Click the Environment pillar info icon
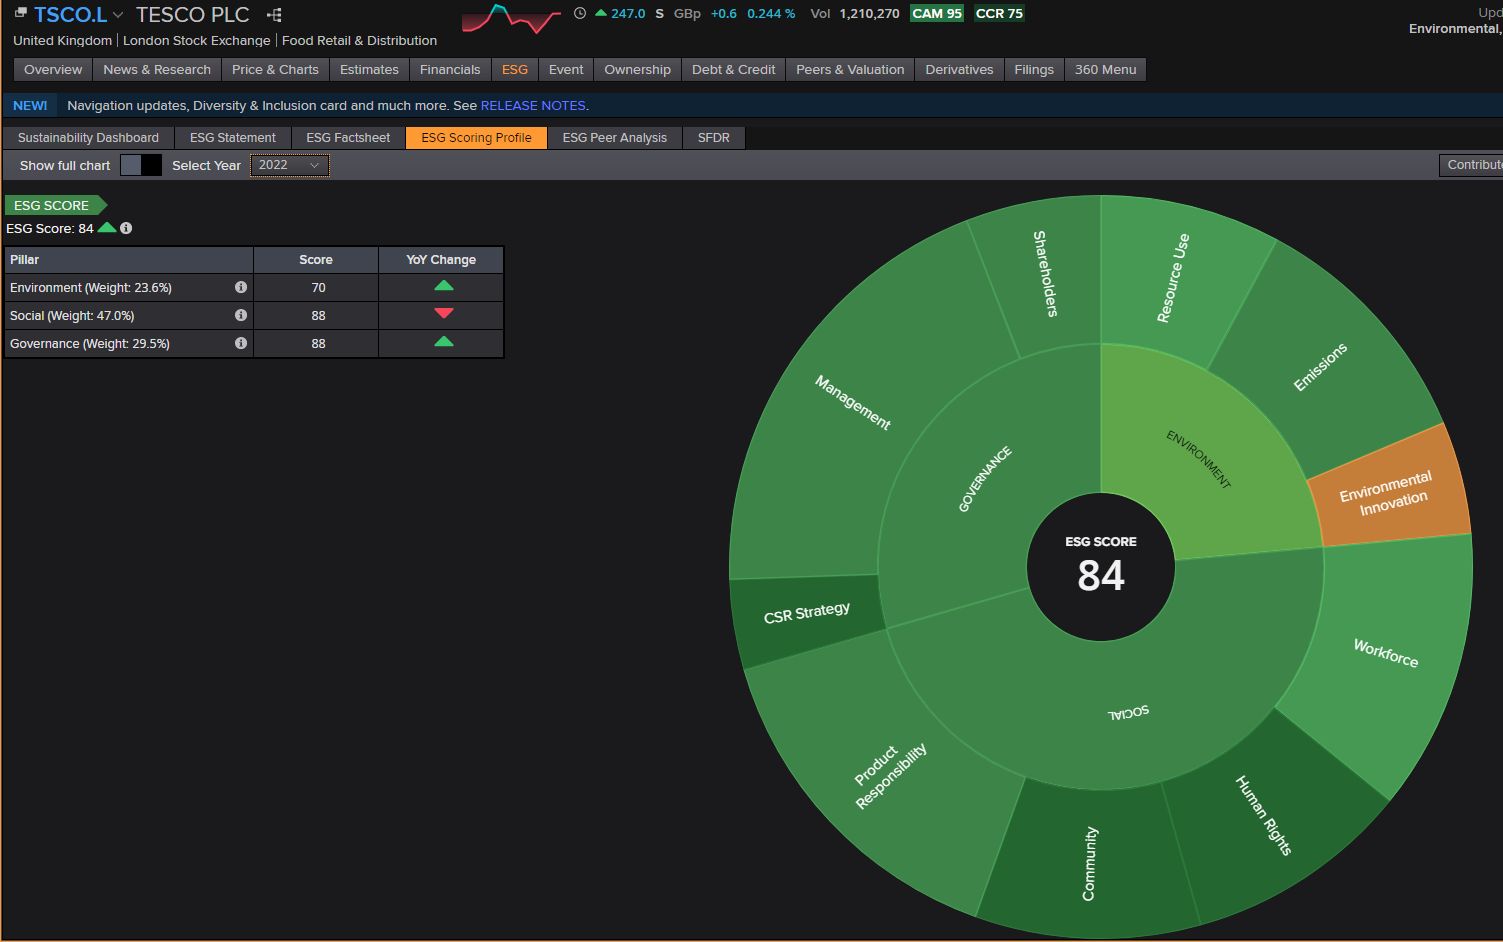This screenshot has height=942, width=1503. [241, 287]
